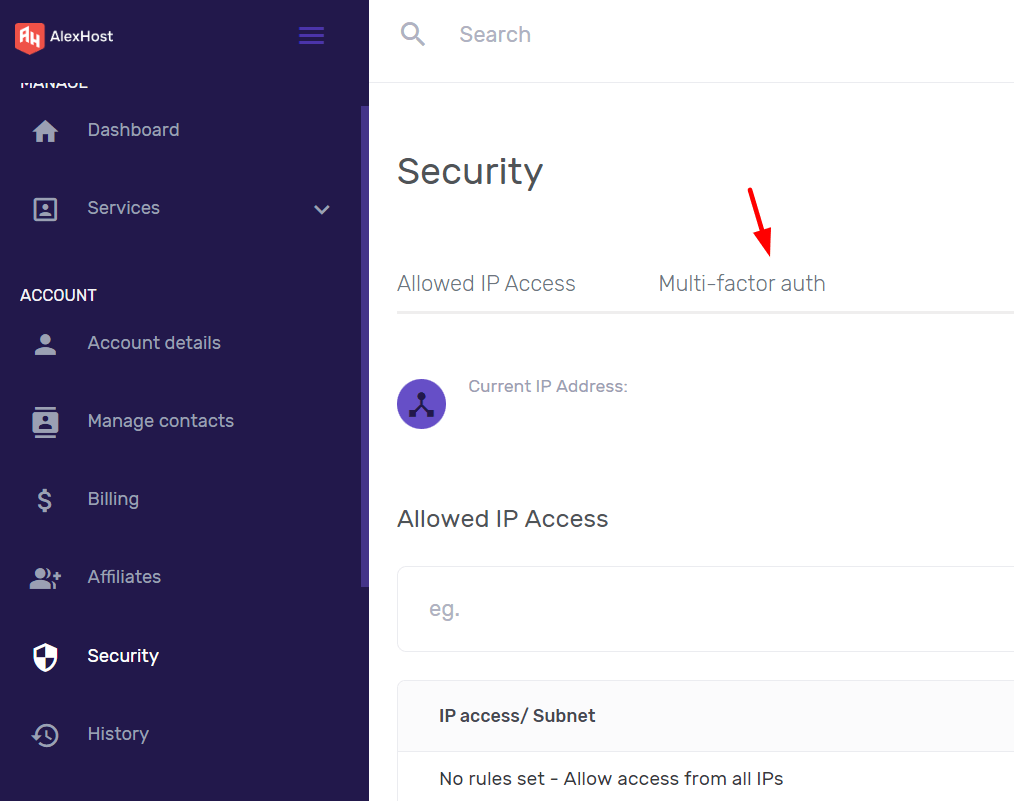1014x801 pixels.
Task: Click the Security shield icon
Action: [x=45, y=657]
